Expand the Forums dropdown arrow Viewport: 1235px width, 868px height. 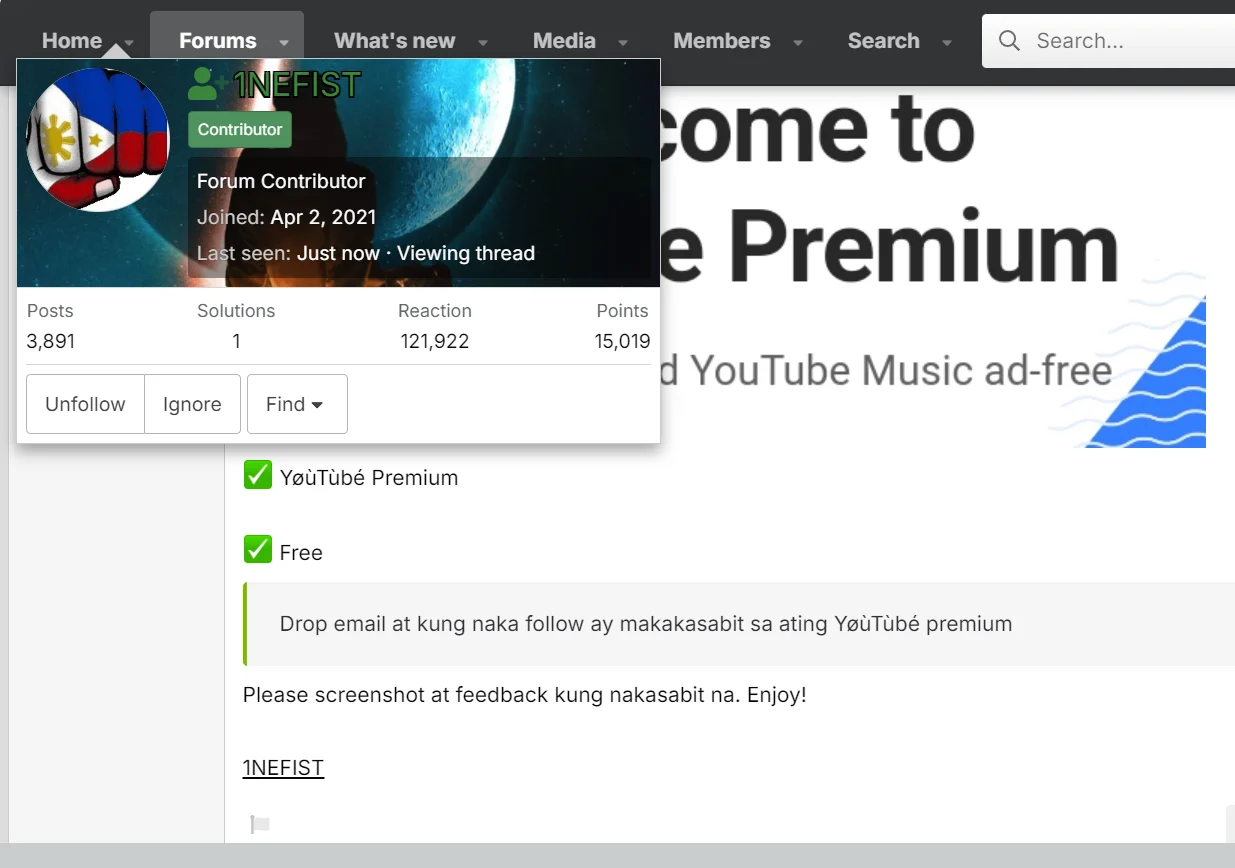click(284, 43)
